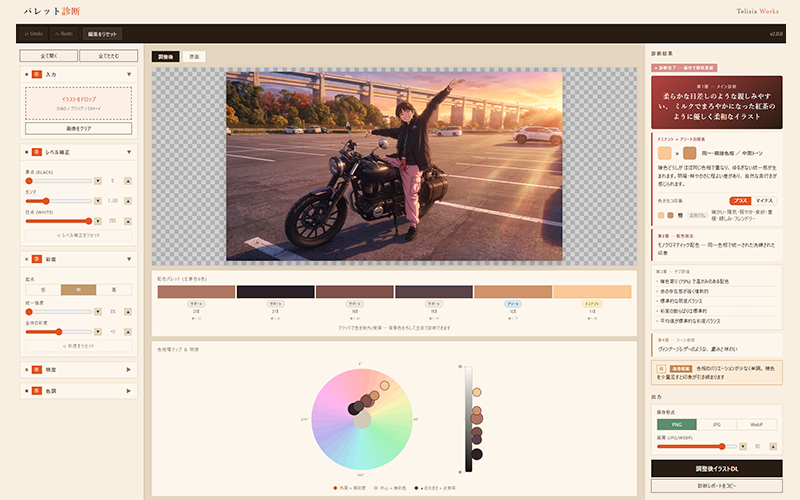Click the orange-tan accent palette swatch
800x500 pixels.
tap(513, 292)
